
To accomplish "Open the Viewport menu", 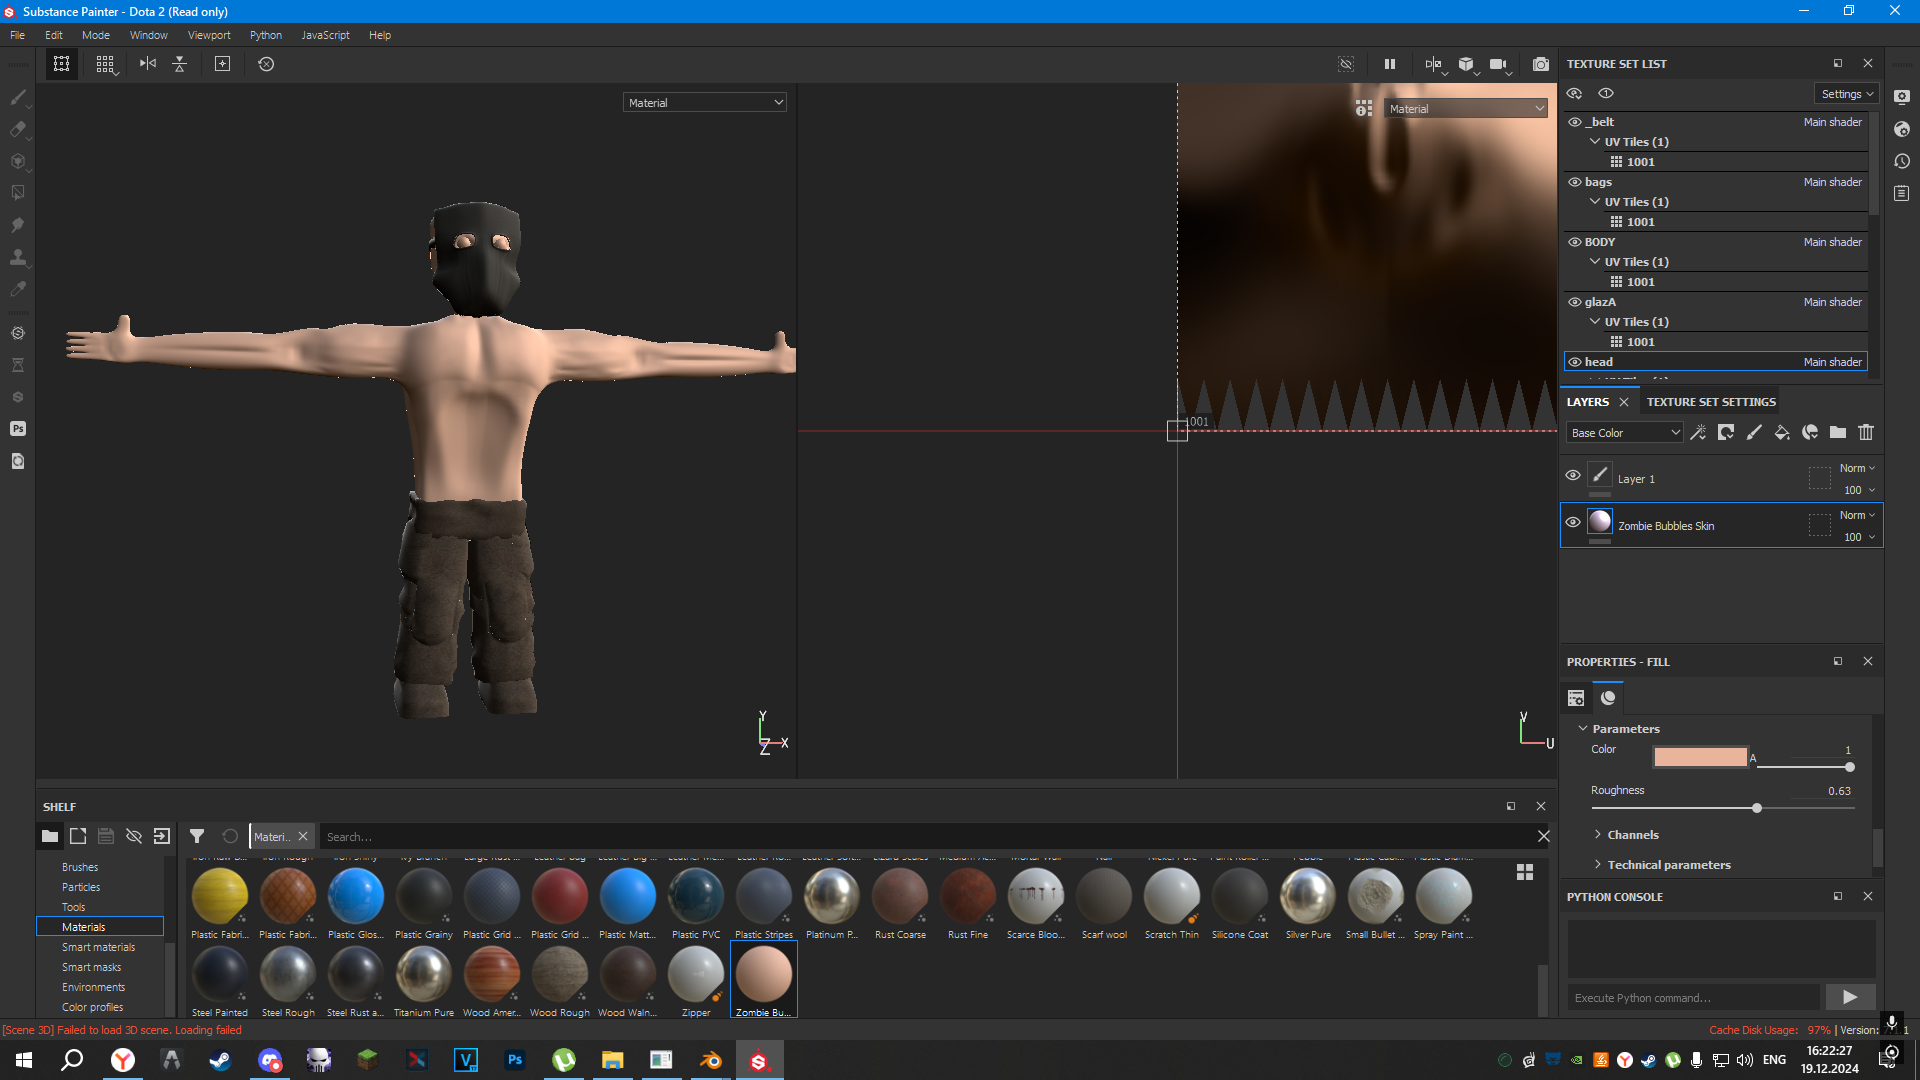I will tap(208, 35).
